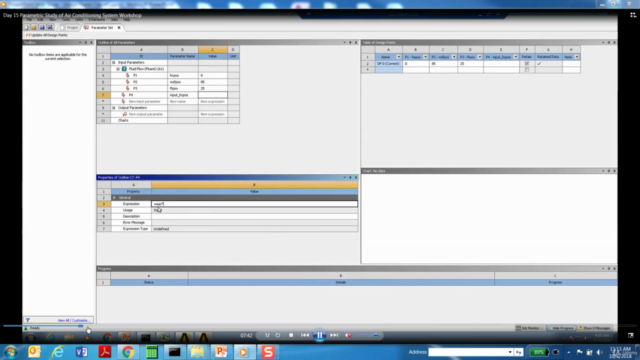The image size is (640, 360).
Task: Toggle Retain checkbox in new design point row
Action: (x=527, y=70)
